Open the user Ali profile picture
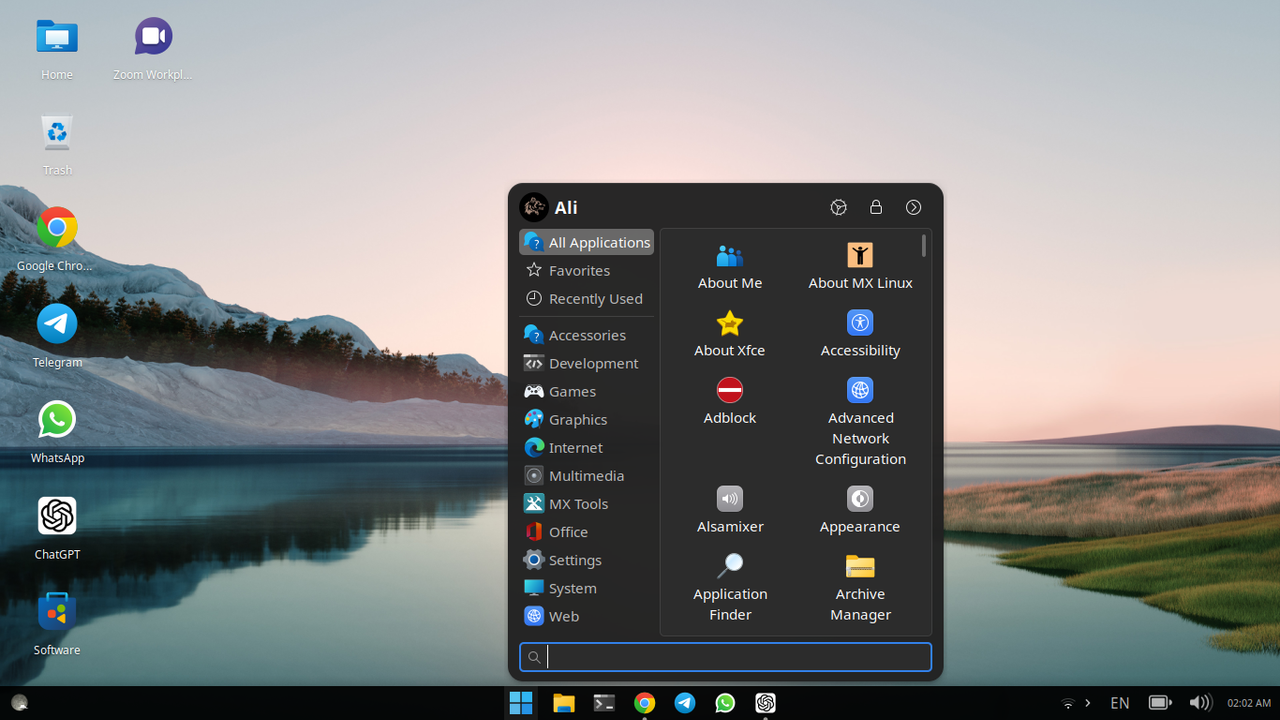1280x720 pixels. 534,207
